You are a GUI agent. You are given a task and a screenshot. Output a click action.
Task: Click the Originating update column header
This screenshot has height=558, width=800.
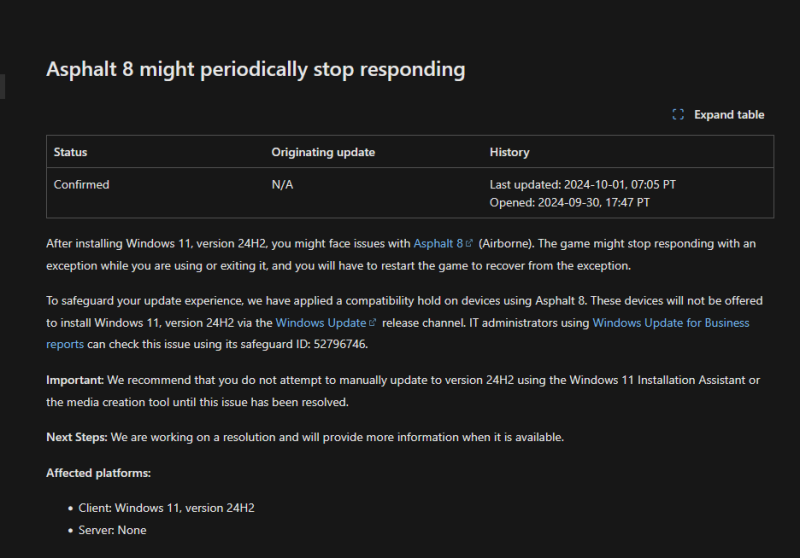[x=323, y=152]
